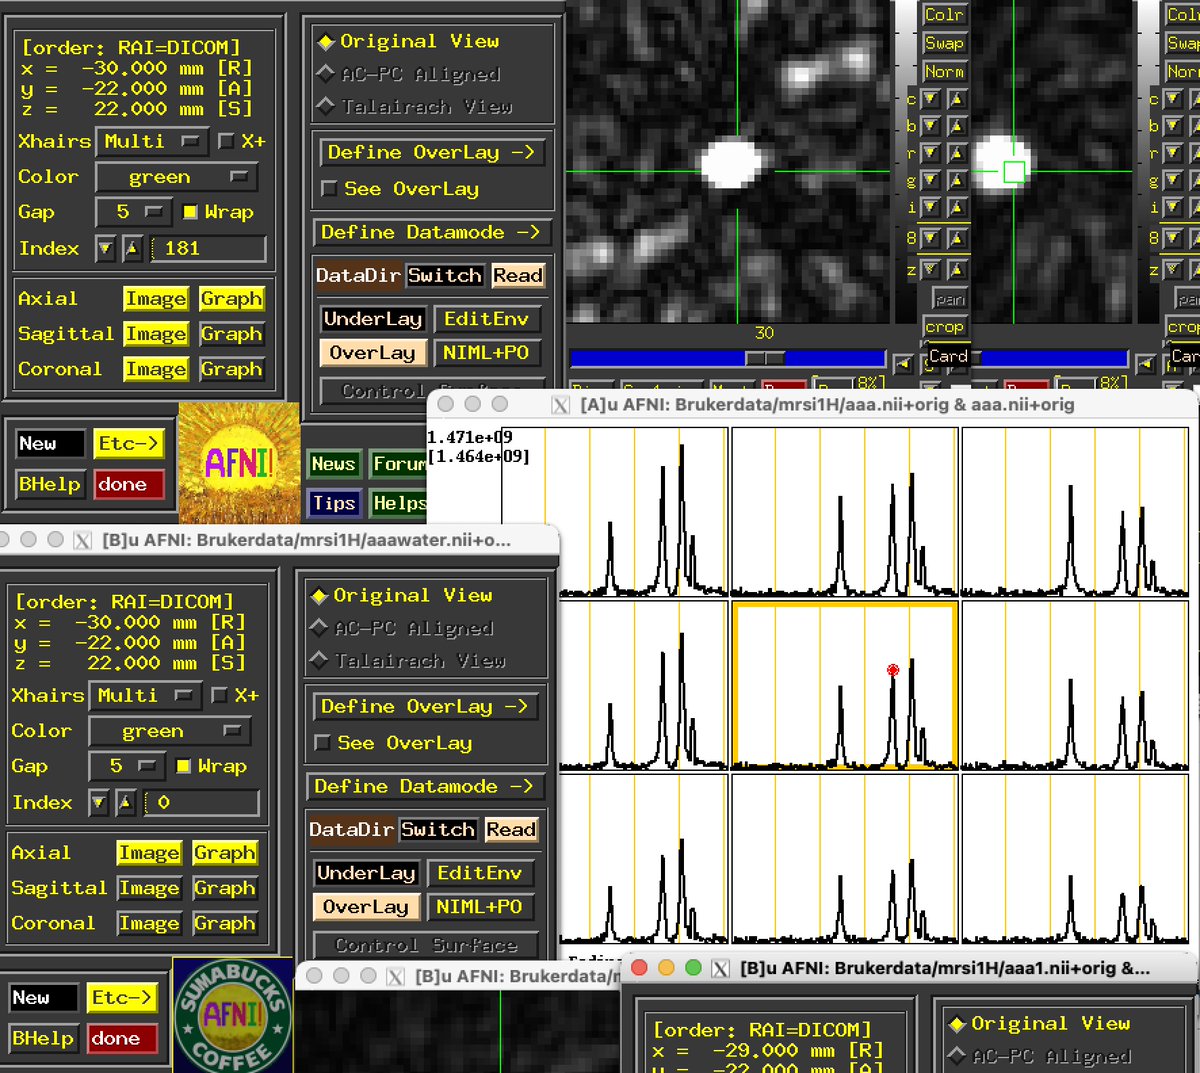Screen dimensions: 1200x1073
Task: Click Index up arrow in the aaawater controller
Action: (x=125, y=802)
